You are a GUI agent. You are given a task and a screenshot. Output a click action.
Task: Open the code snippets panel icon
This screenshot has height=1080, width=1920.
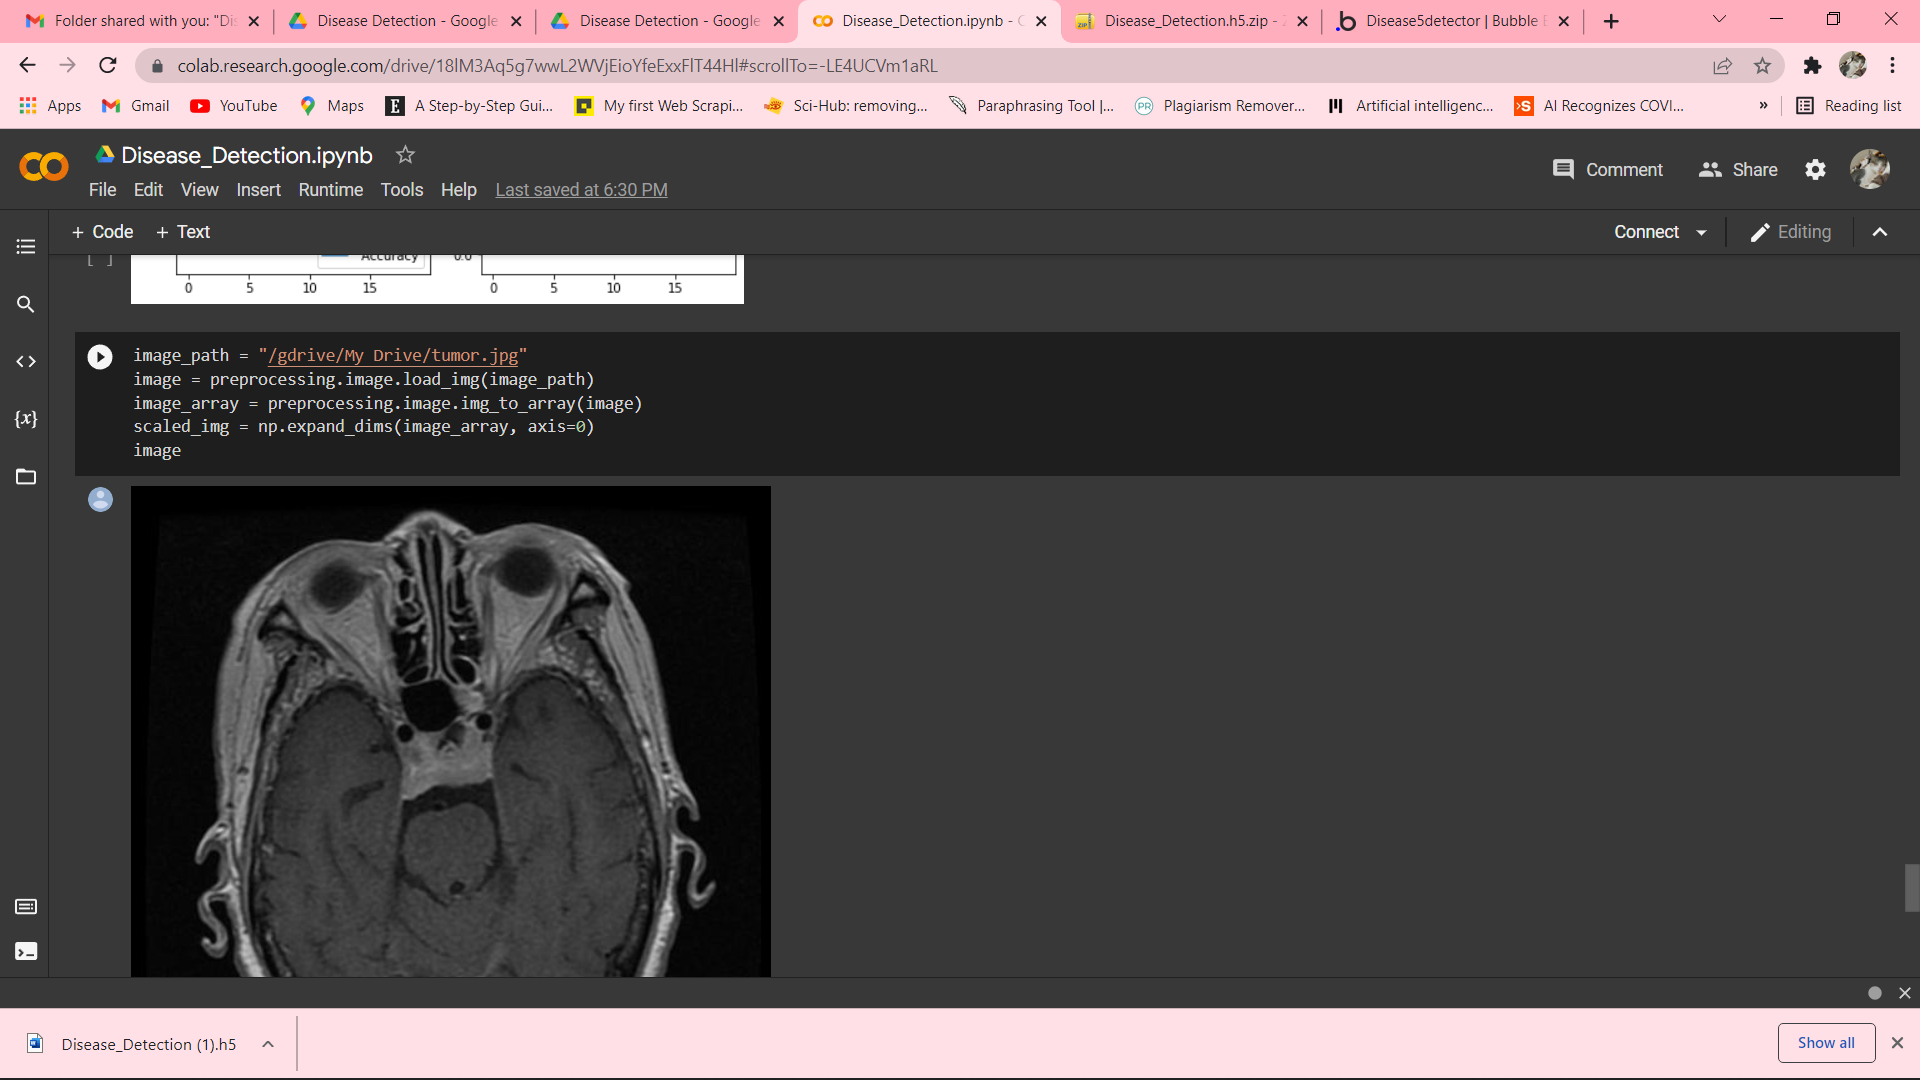tap(26, 361)
